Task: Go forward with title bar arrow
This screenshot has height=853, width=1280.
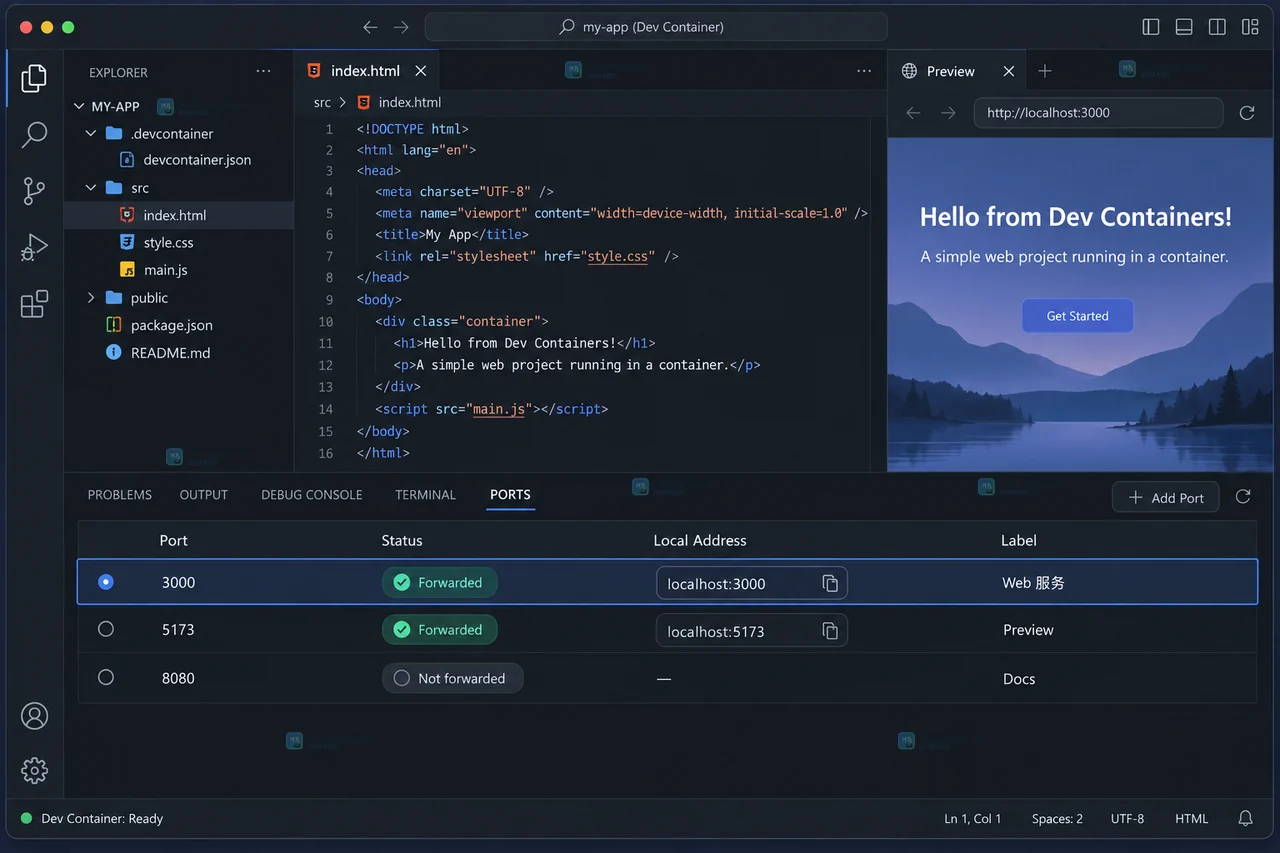Action: pos(401,27)
